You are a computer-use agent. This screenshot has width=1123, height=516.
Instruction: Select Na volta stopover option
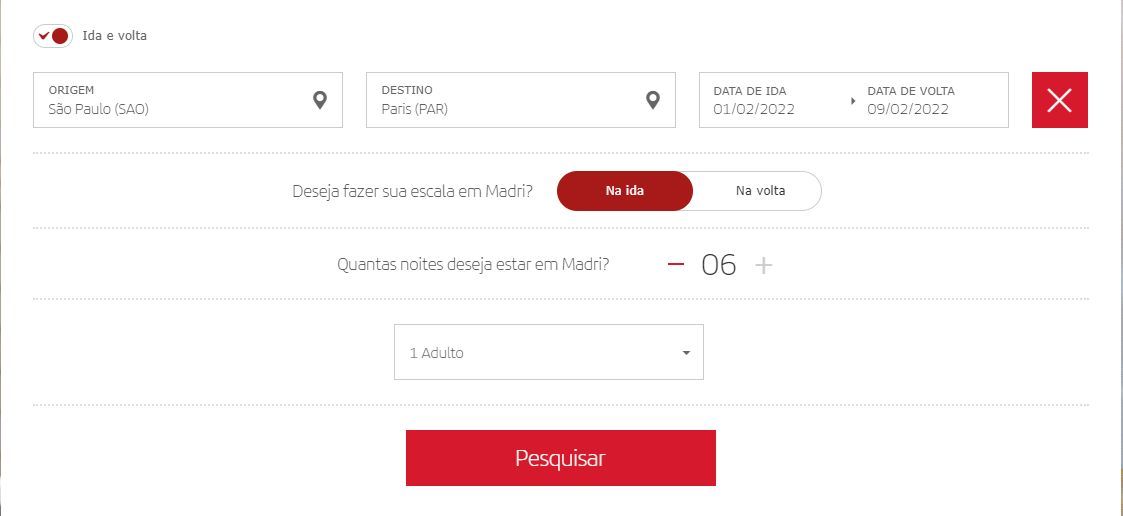[x=760, y=191]
